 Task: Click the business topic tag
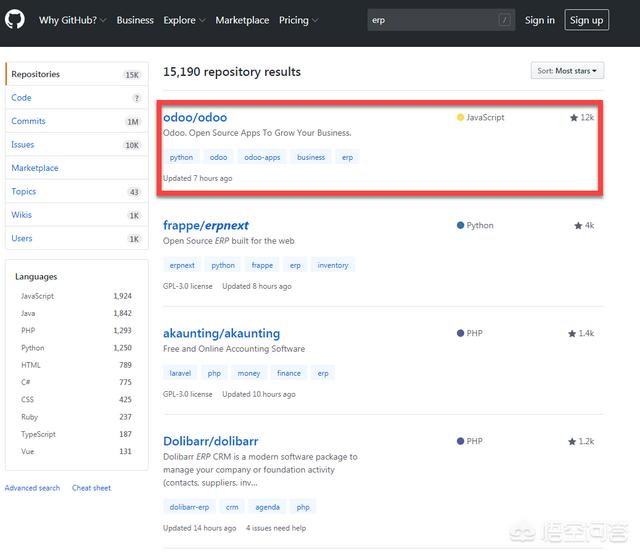311,157
